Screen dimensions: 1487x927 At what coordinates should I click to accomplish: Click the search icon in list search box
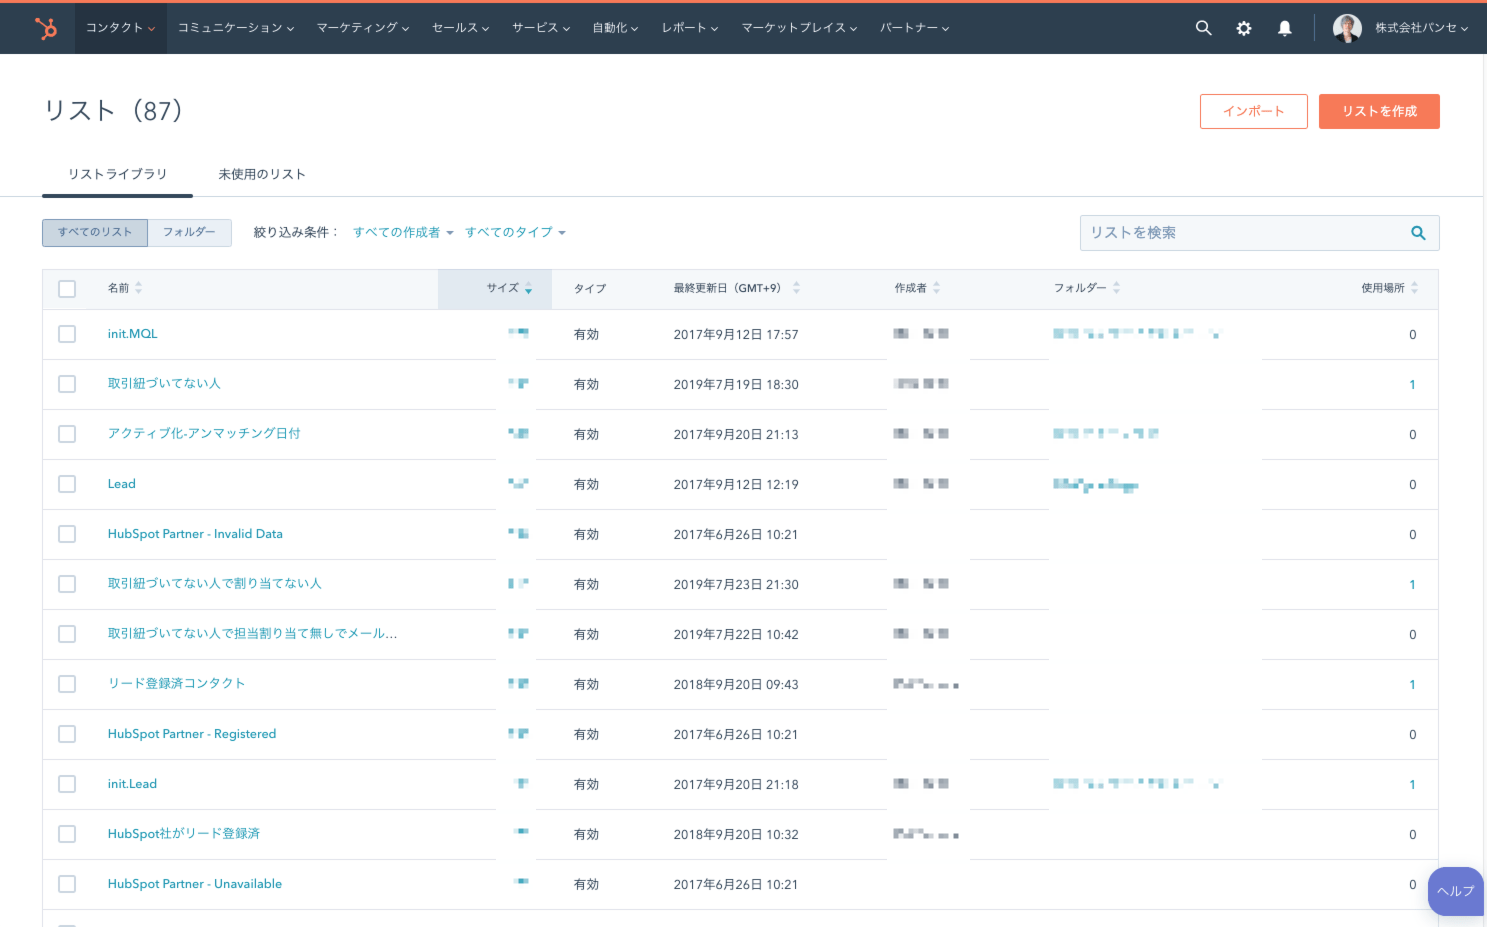pyautogui.click(x=1417, y=233)
